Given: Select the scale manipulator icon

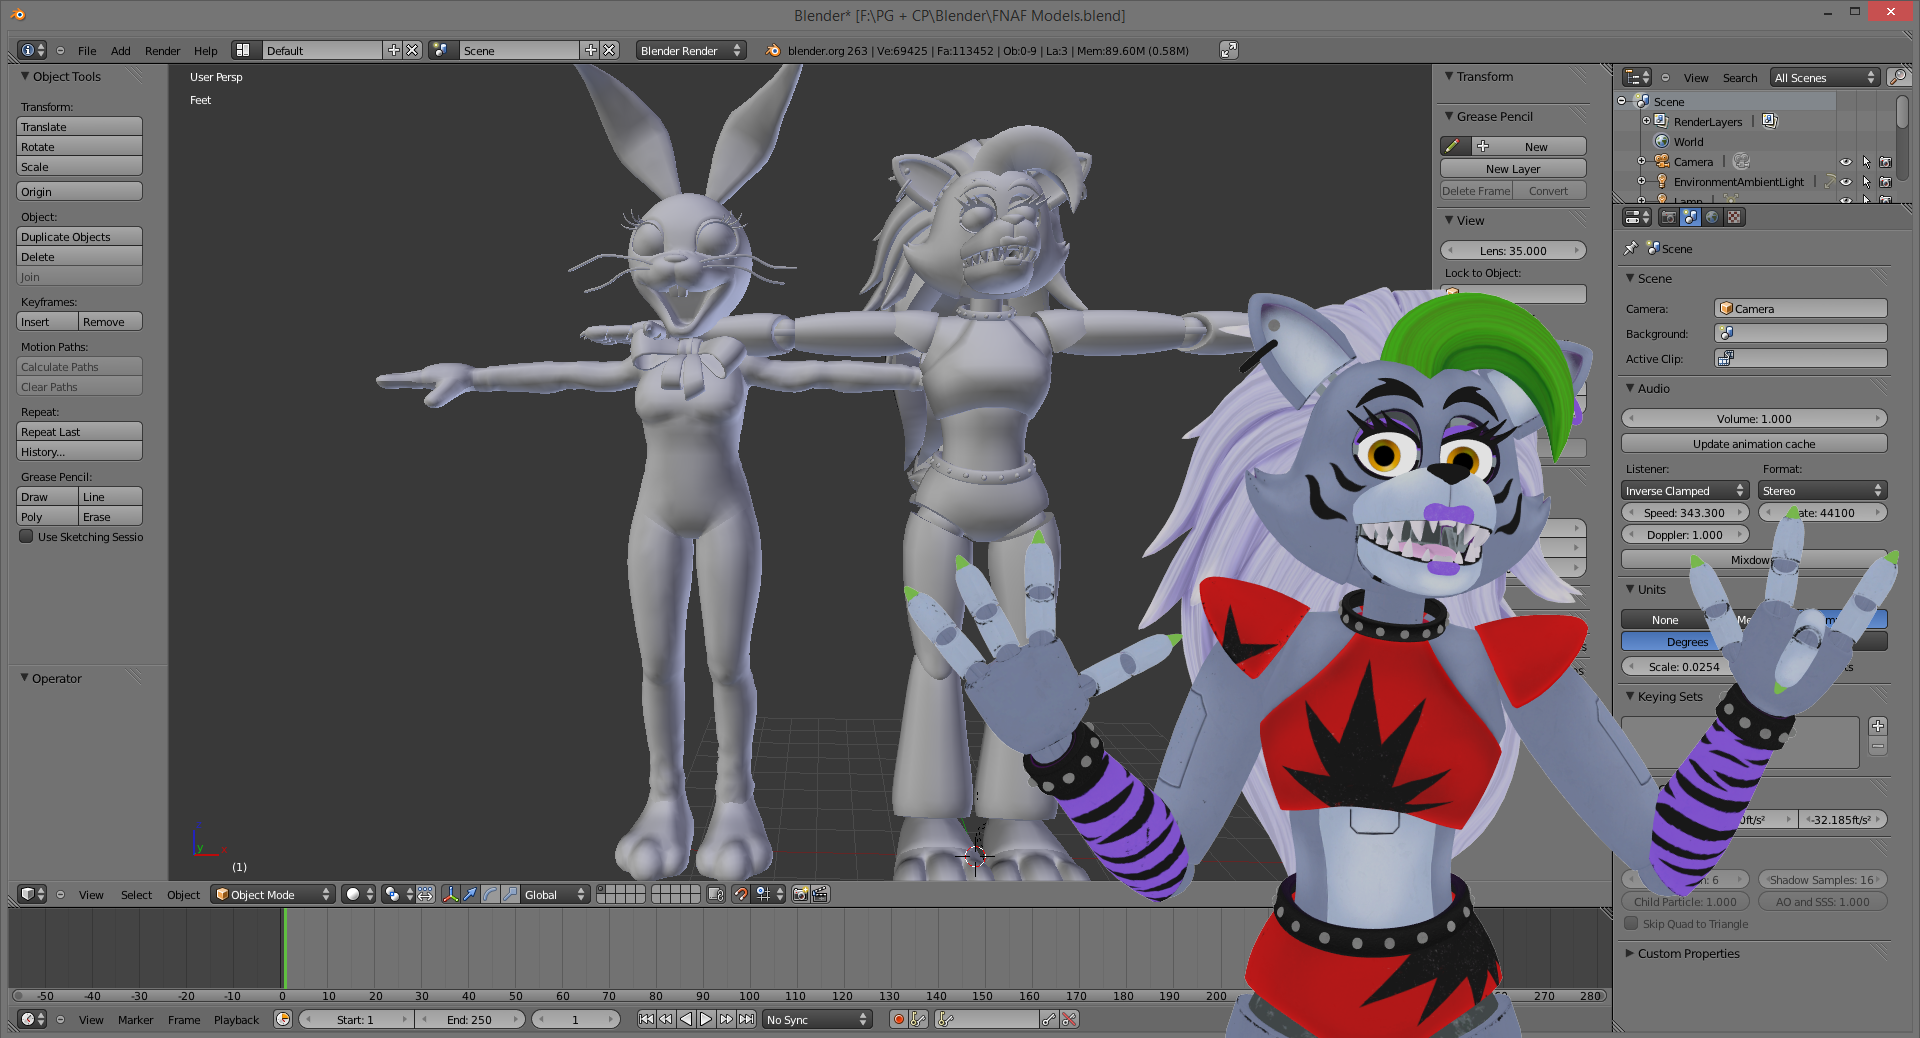Looking at the screenshot, I should pyautogui.click(x=510, y=894).
